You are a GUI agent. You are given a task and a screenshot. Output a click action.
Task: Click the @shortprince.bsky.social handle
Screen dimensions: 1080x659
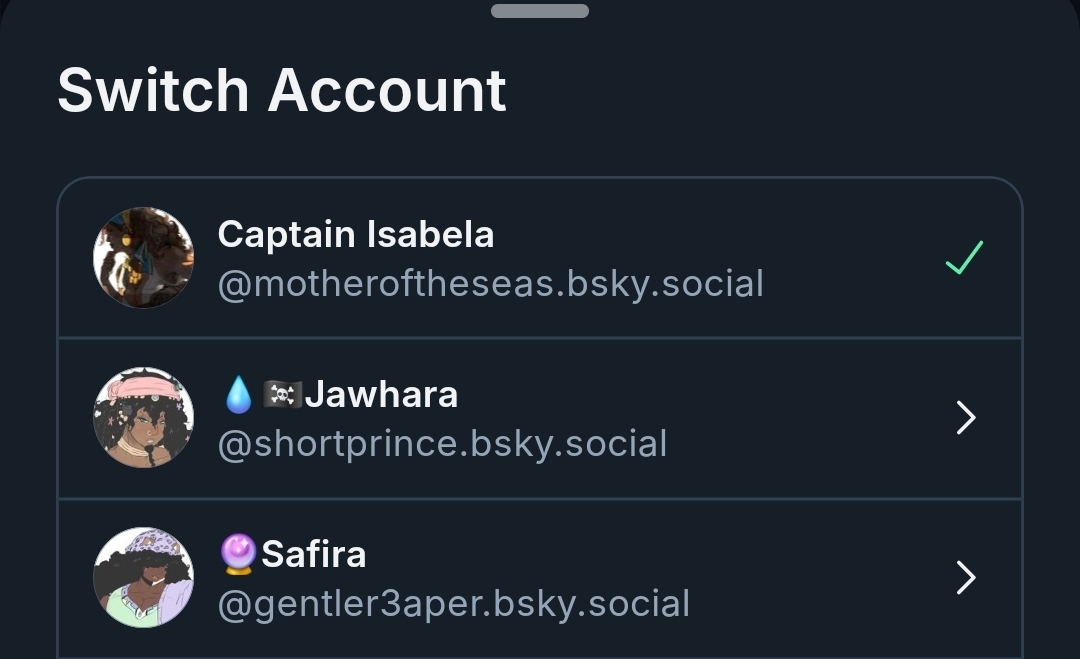(x=442, y=444)
